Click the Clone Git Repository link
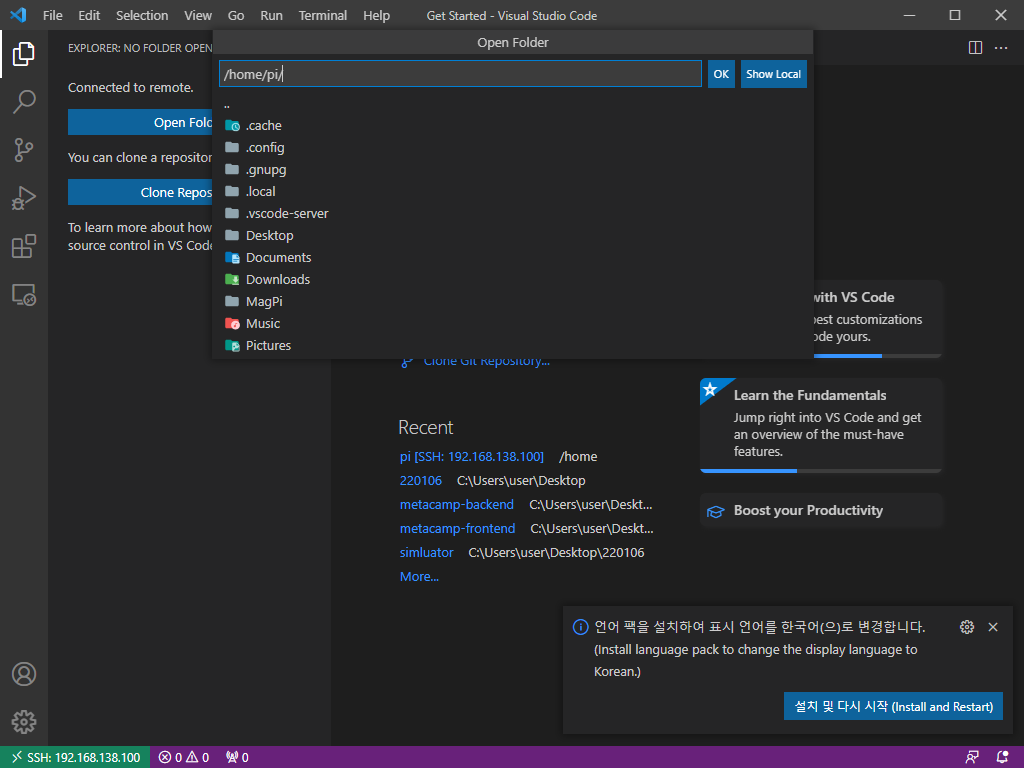 [x=487, y=361]
